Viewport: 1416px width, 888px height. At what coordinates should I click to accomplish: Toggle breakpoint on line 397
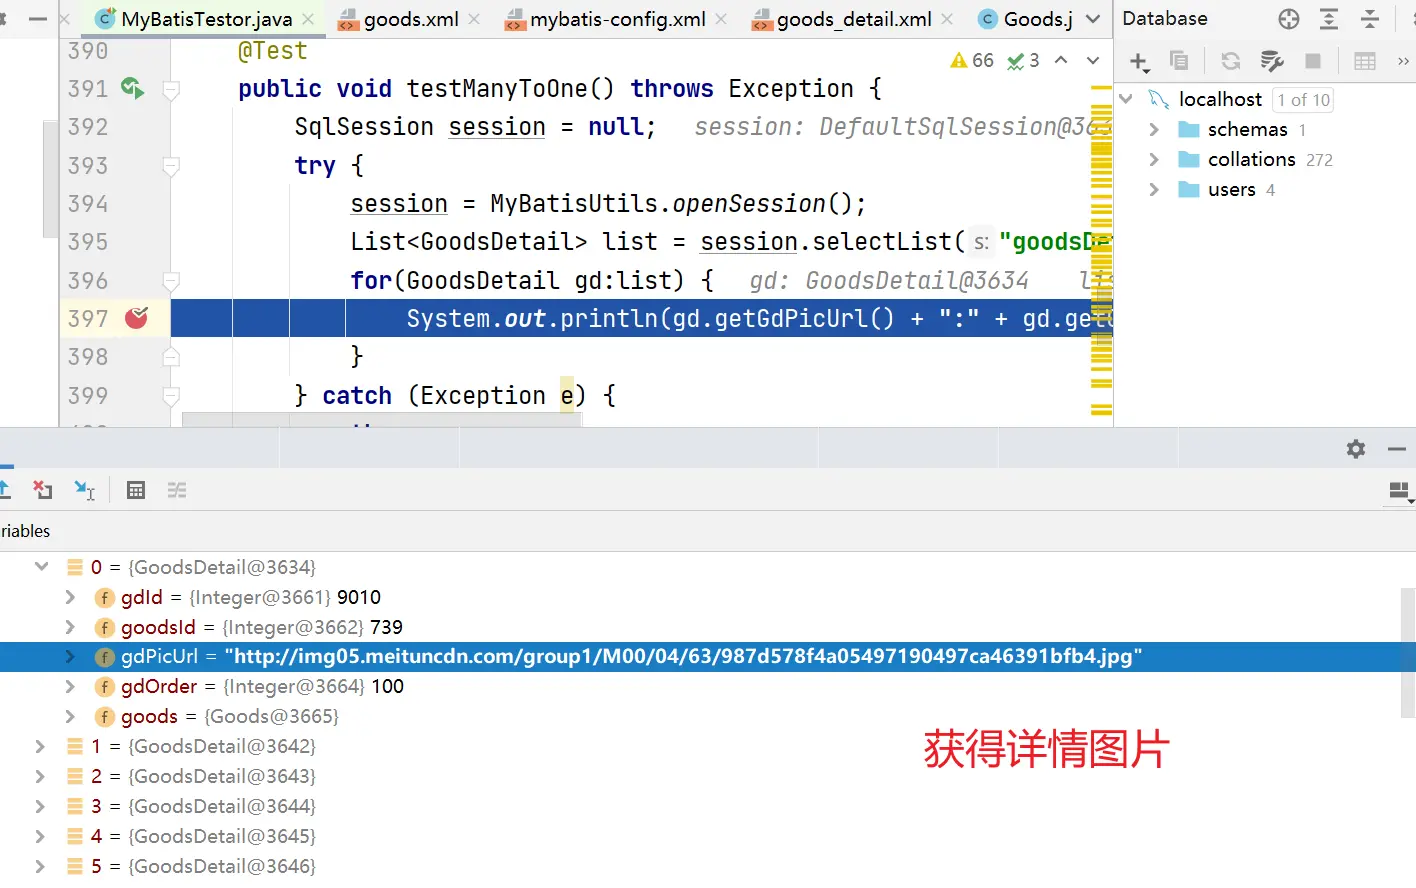point(136,318)
